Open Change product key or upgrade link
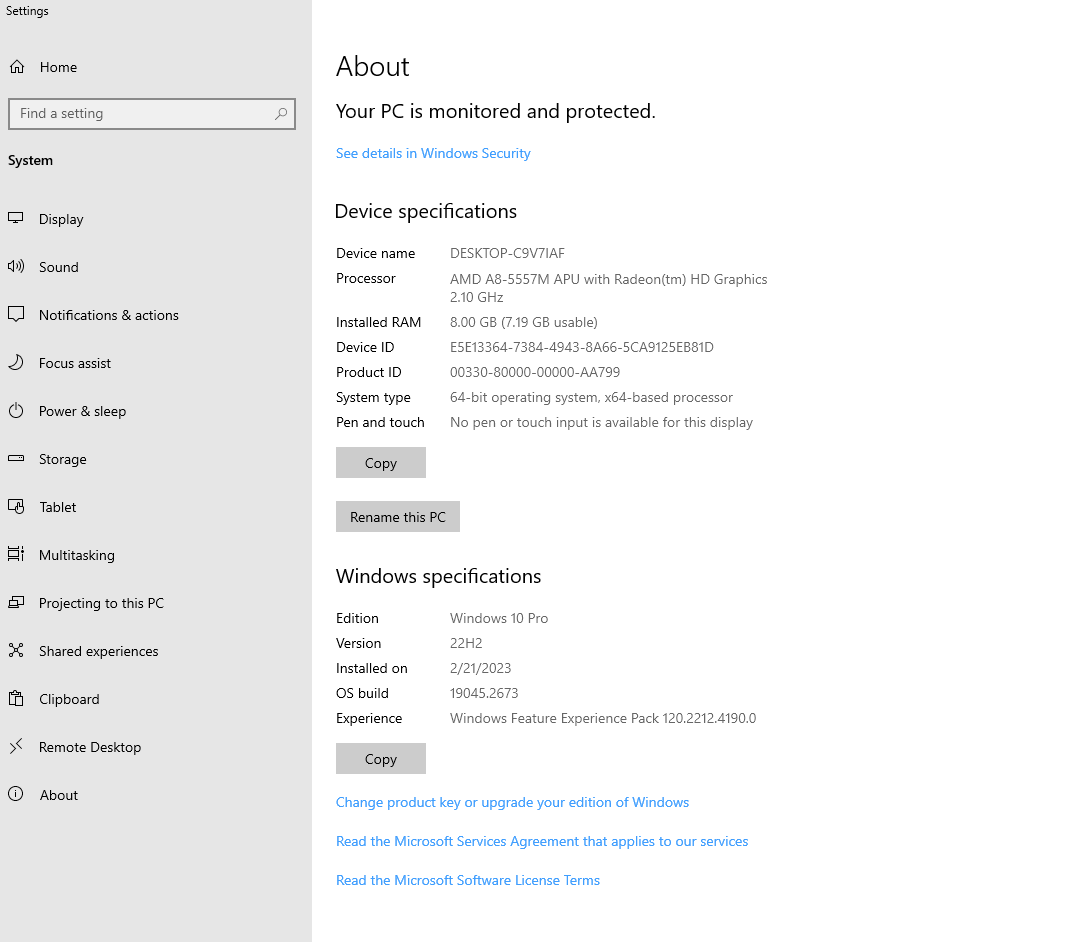This screenshot has width=1091, height=942. coord(512,802)
